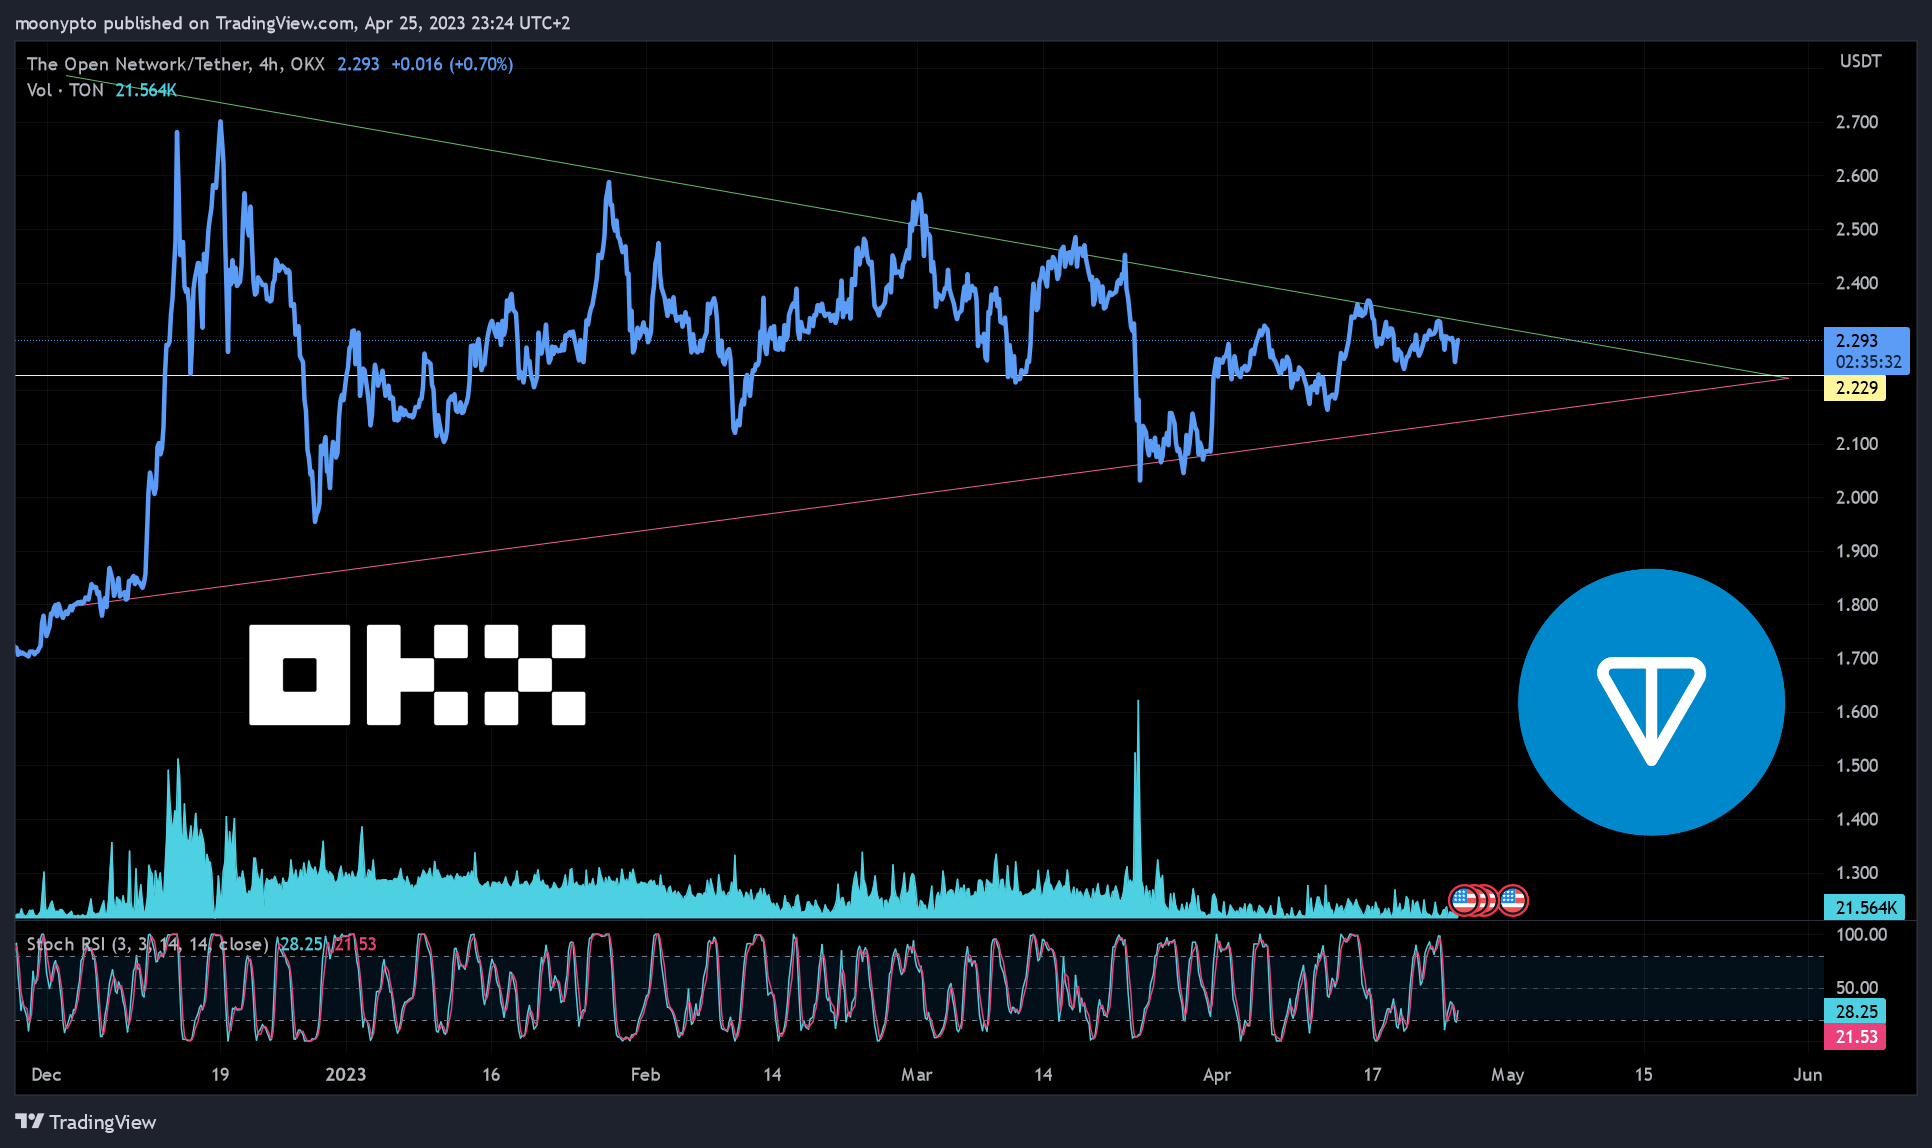Click the pink 21.53 Stoch axis tag
This screenshot has height=1148, width=1932.
point(1856,1037)
